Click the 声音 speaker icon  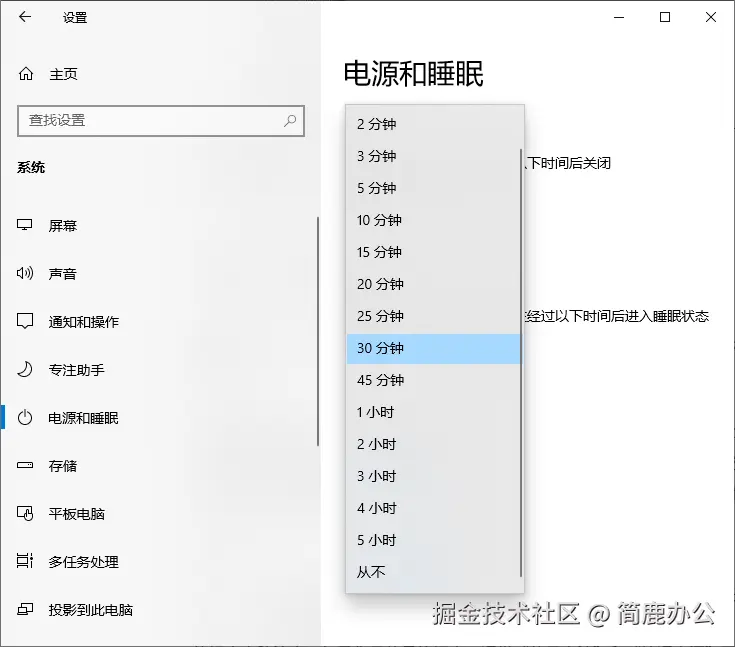(25, 273)
